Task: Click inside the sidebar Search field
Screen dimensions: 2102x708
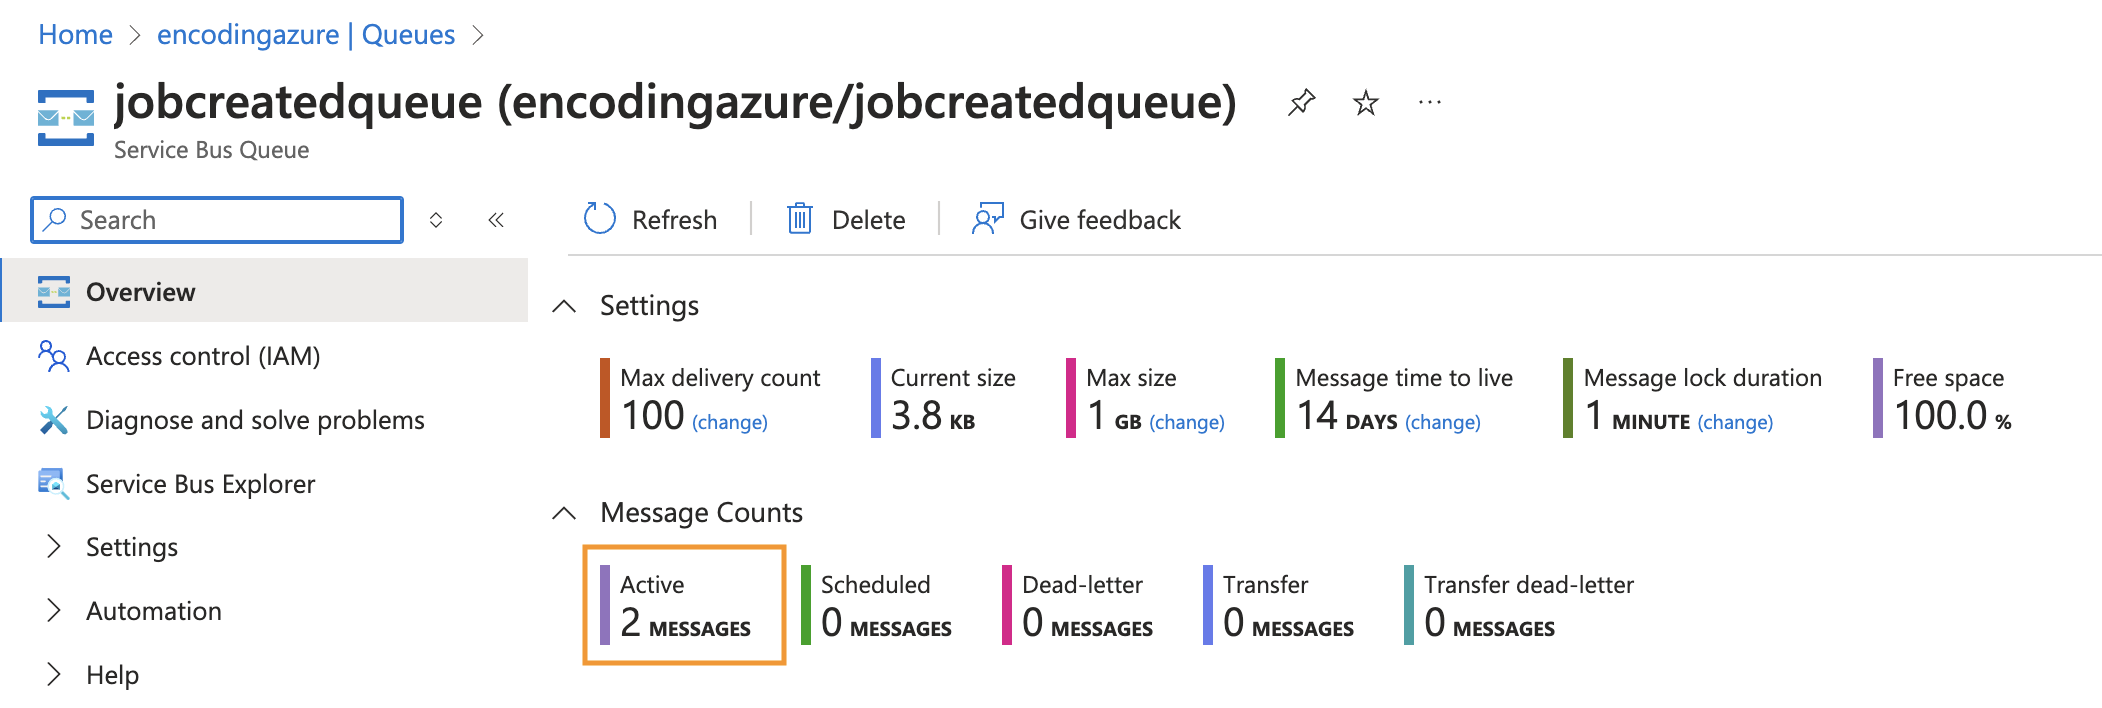Action: click(x=215, y=219)
